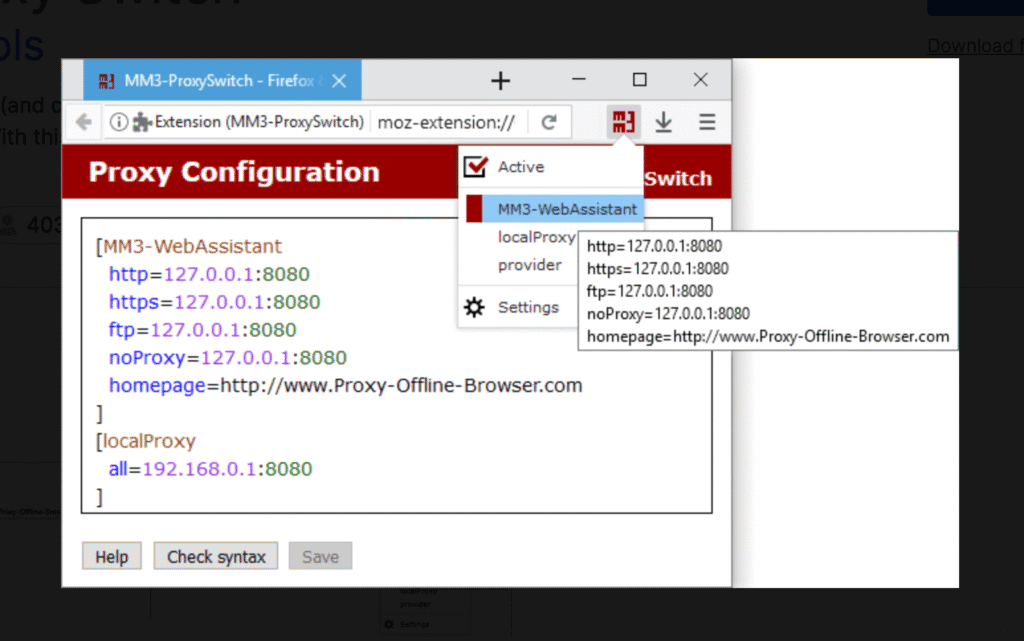
Task: Select localProxy from the popup menu
Action: (536, 237)
